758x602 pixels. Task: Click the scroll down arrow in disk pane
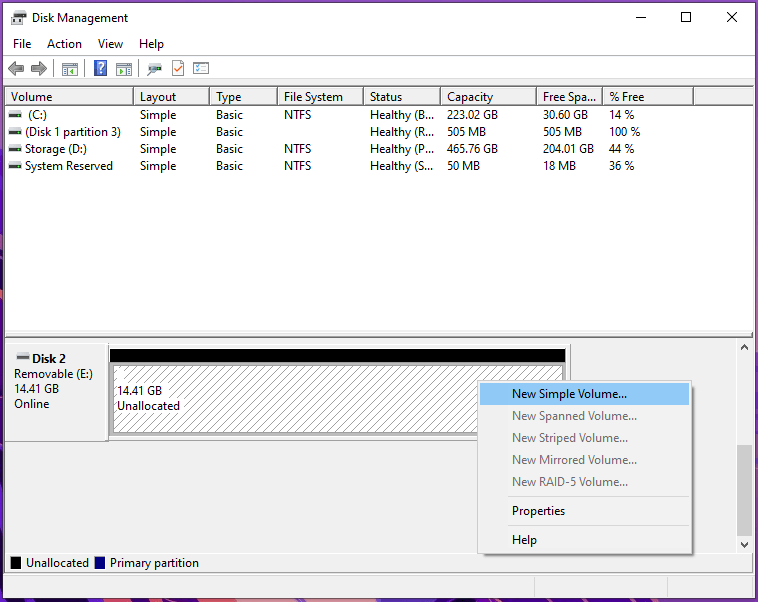point(744,545)
